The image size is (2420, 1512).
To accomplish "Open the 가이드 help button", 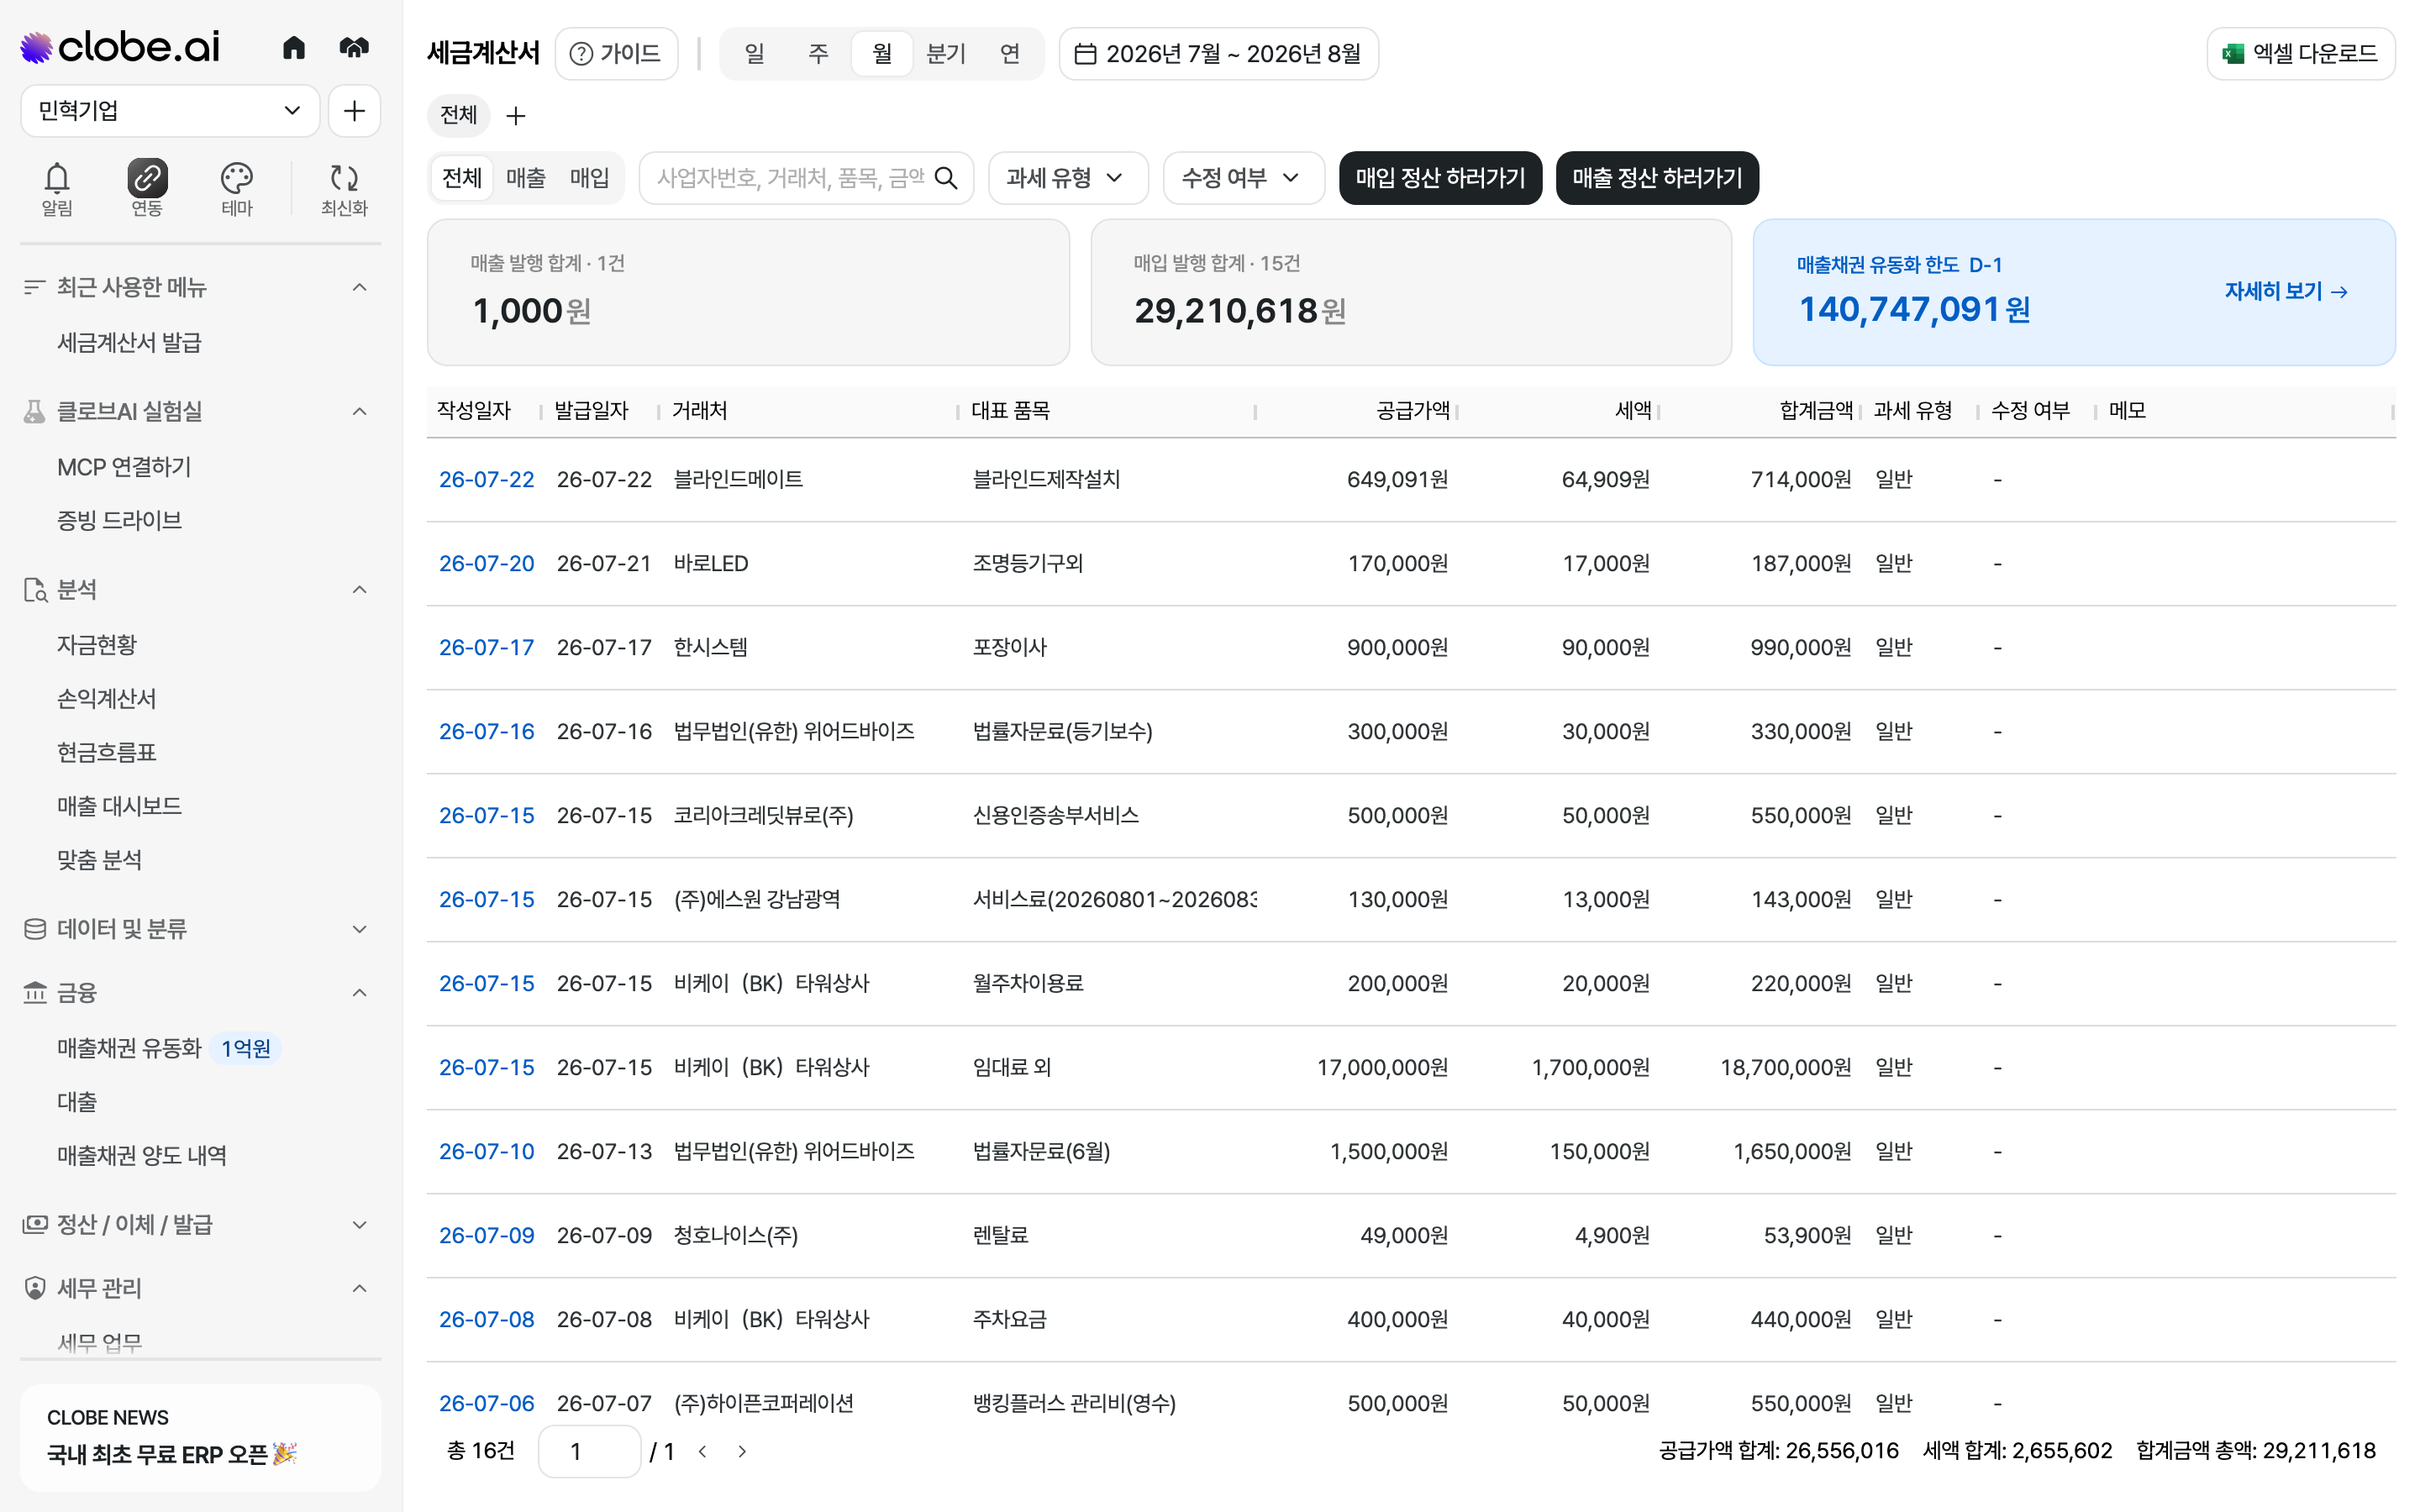I will pyautogui.click(x=616, y=53).
